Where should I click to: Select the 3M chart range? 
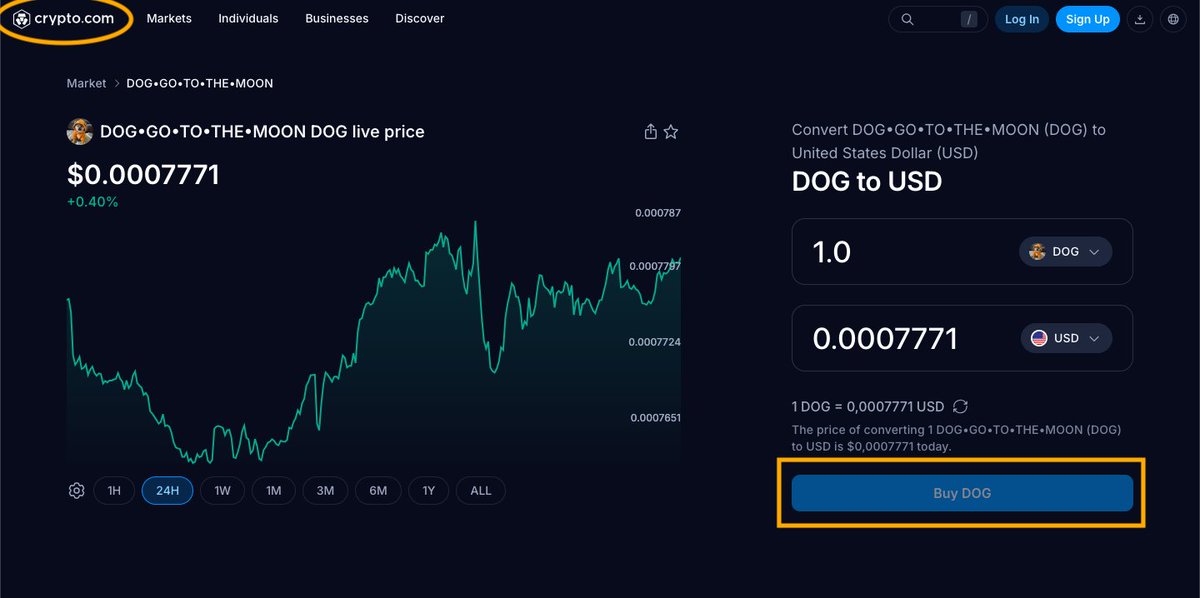click(325, 491)
